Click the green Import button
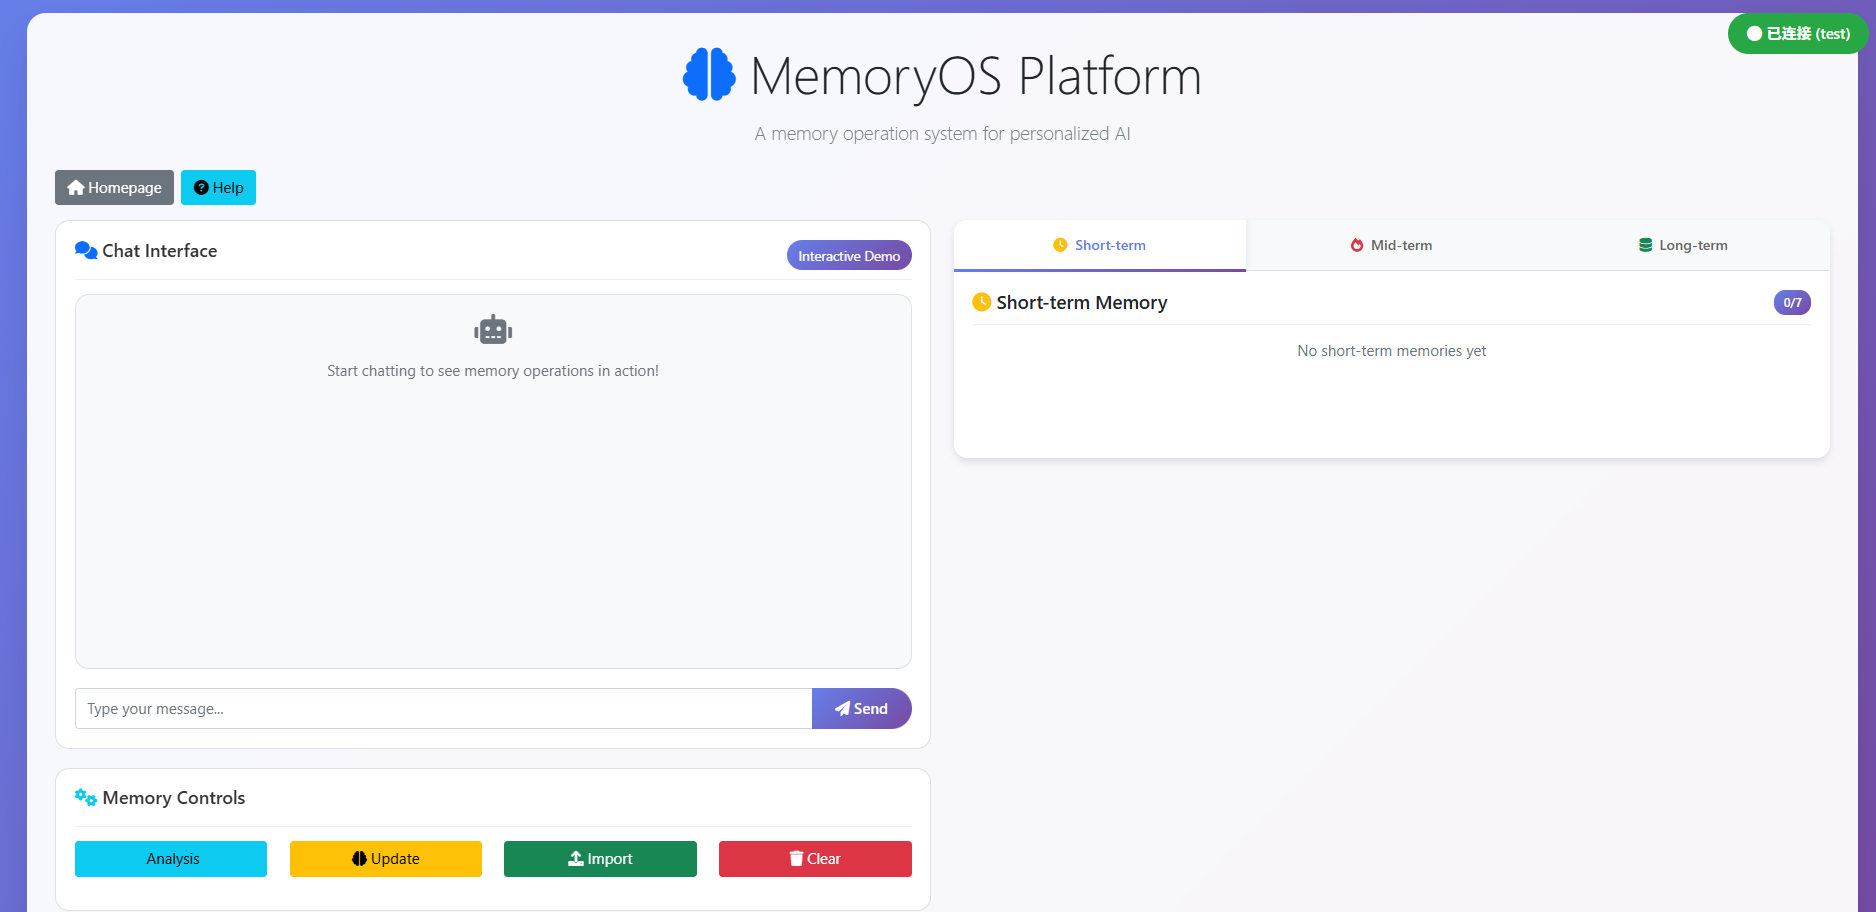 (x=600, y=859)
